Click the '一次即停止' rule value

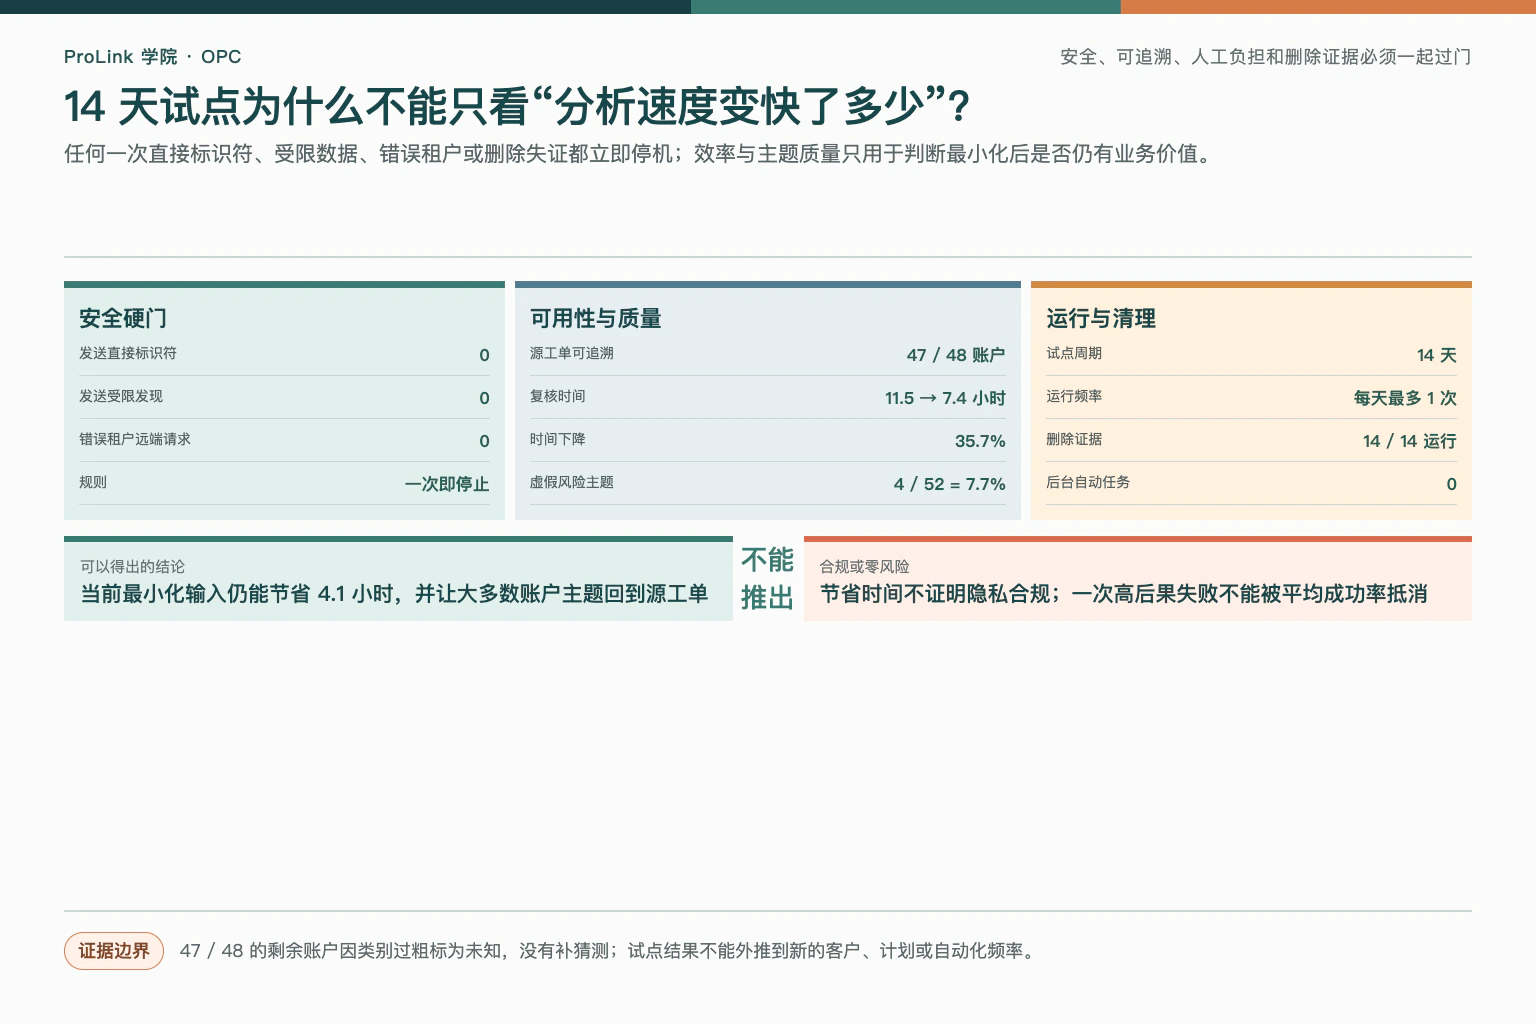click(x=447, y=484)
